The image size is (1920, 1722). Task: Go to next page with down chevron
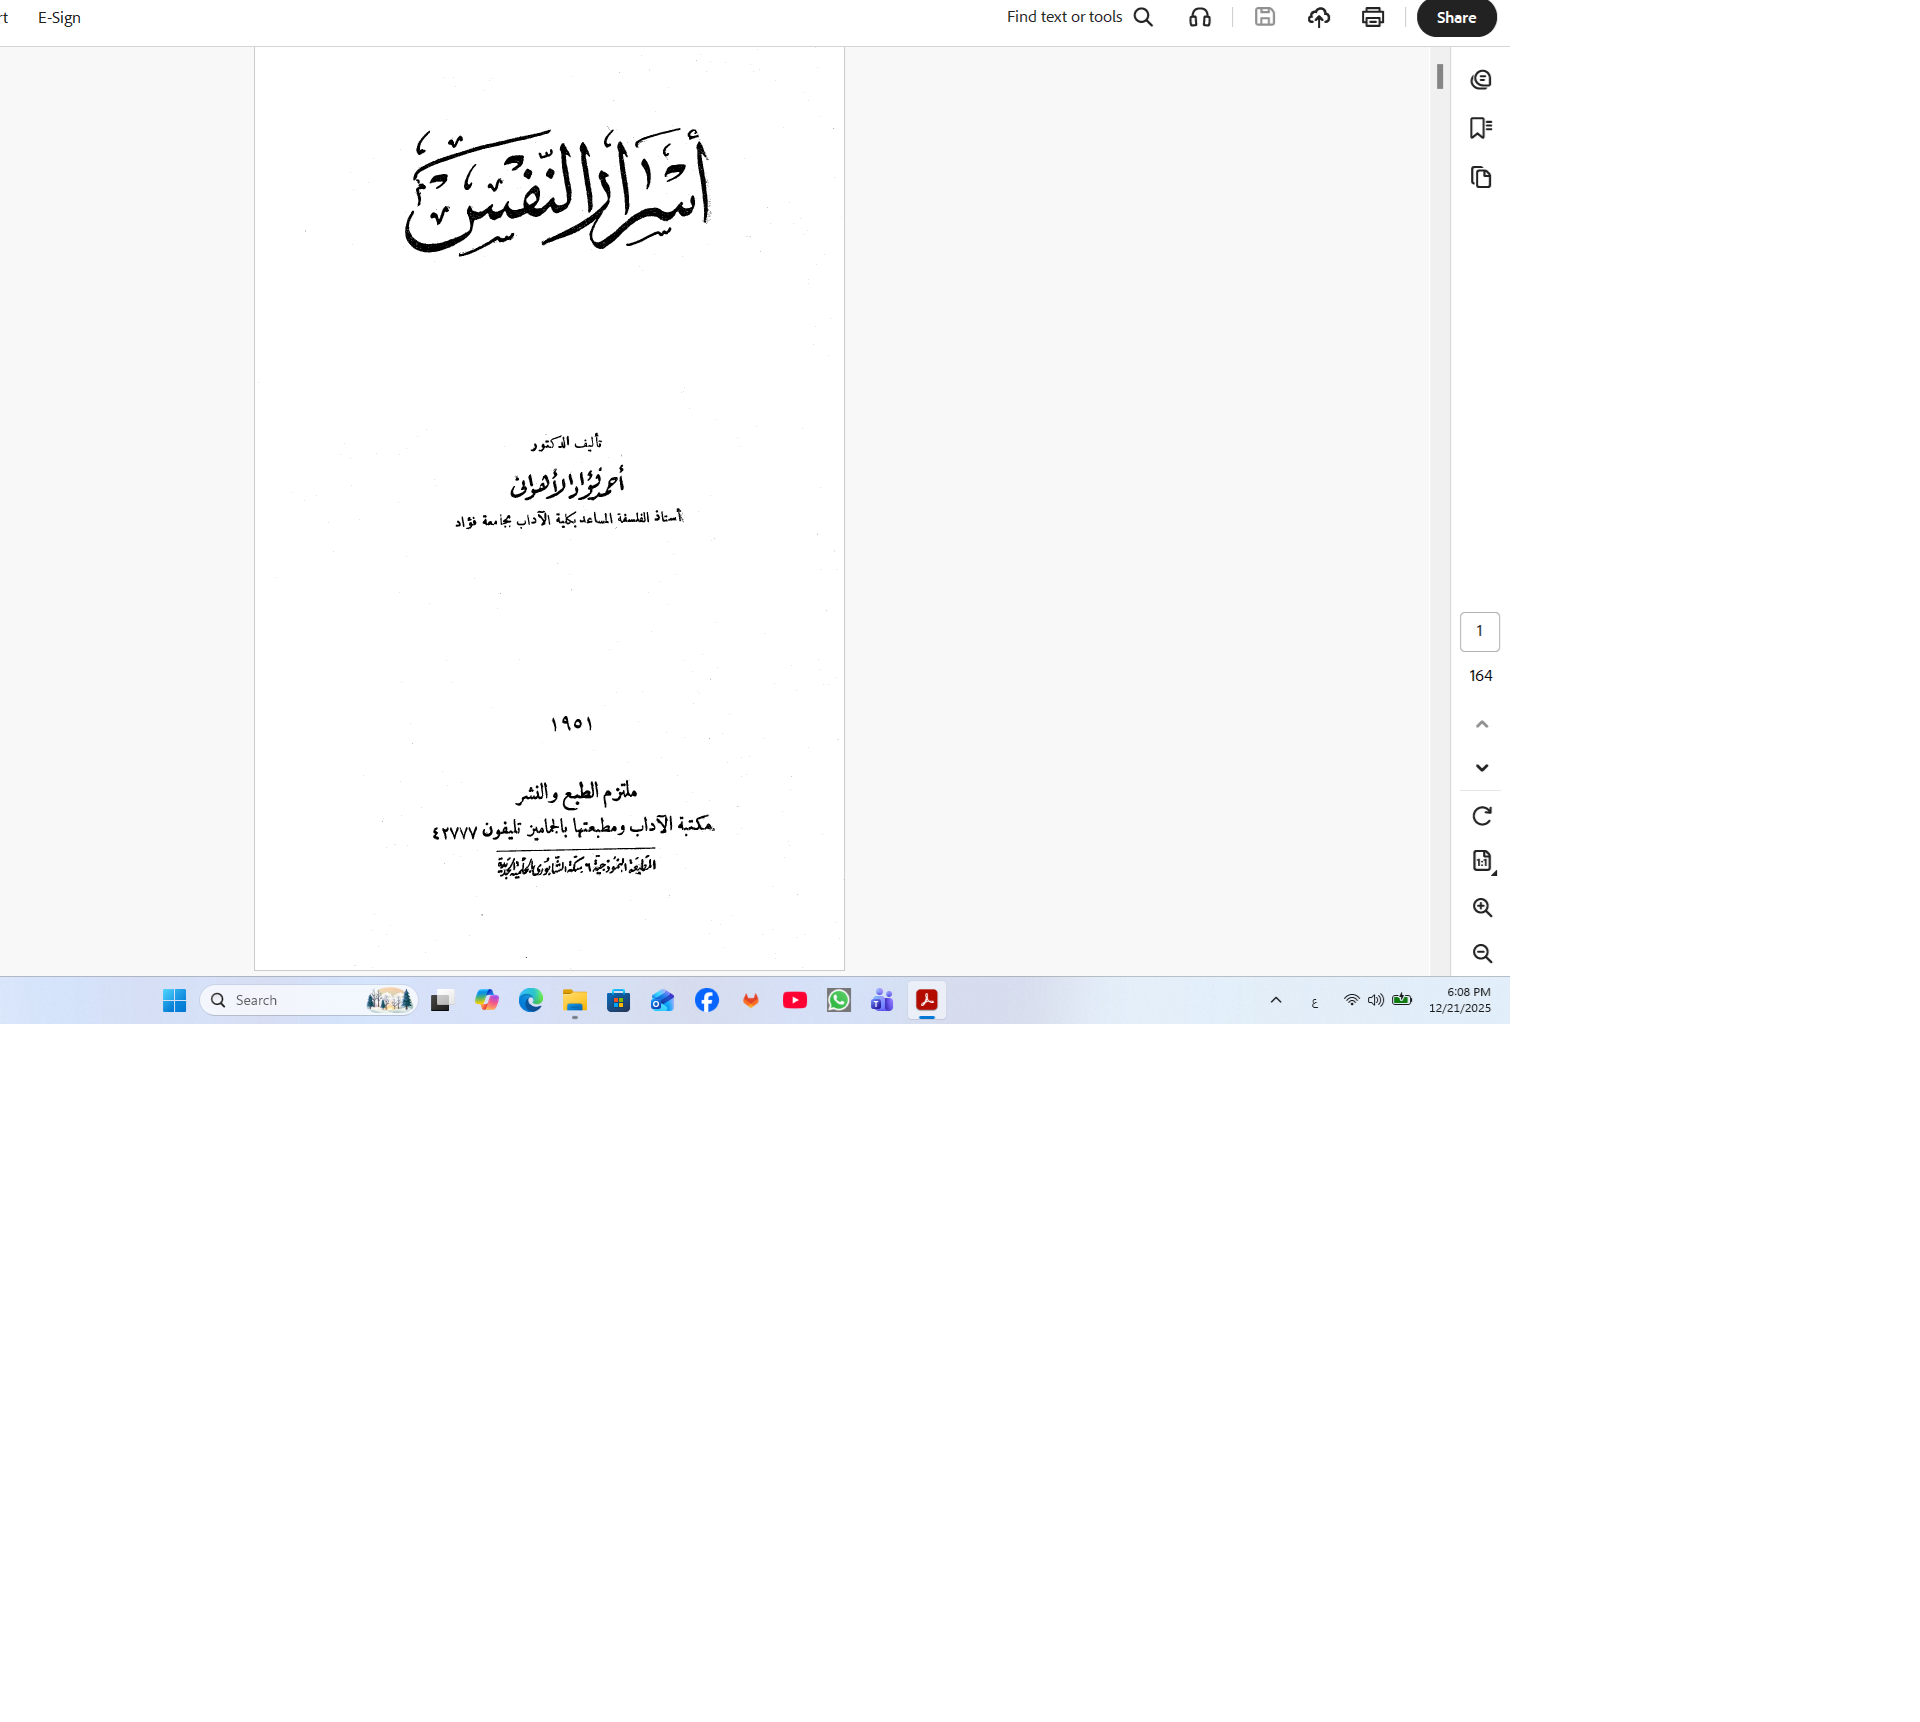[1482, 768]
